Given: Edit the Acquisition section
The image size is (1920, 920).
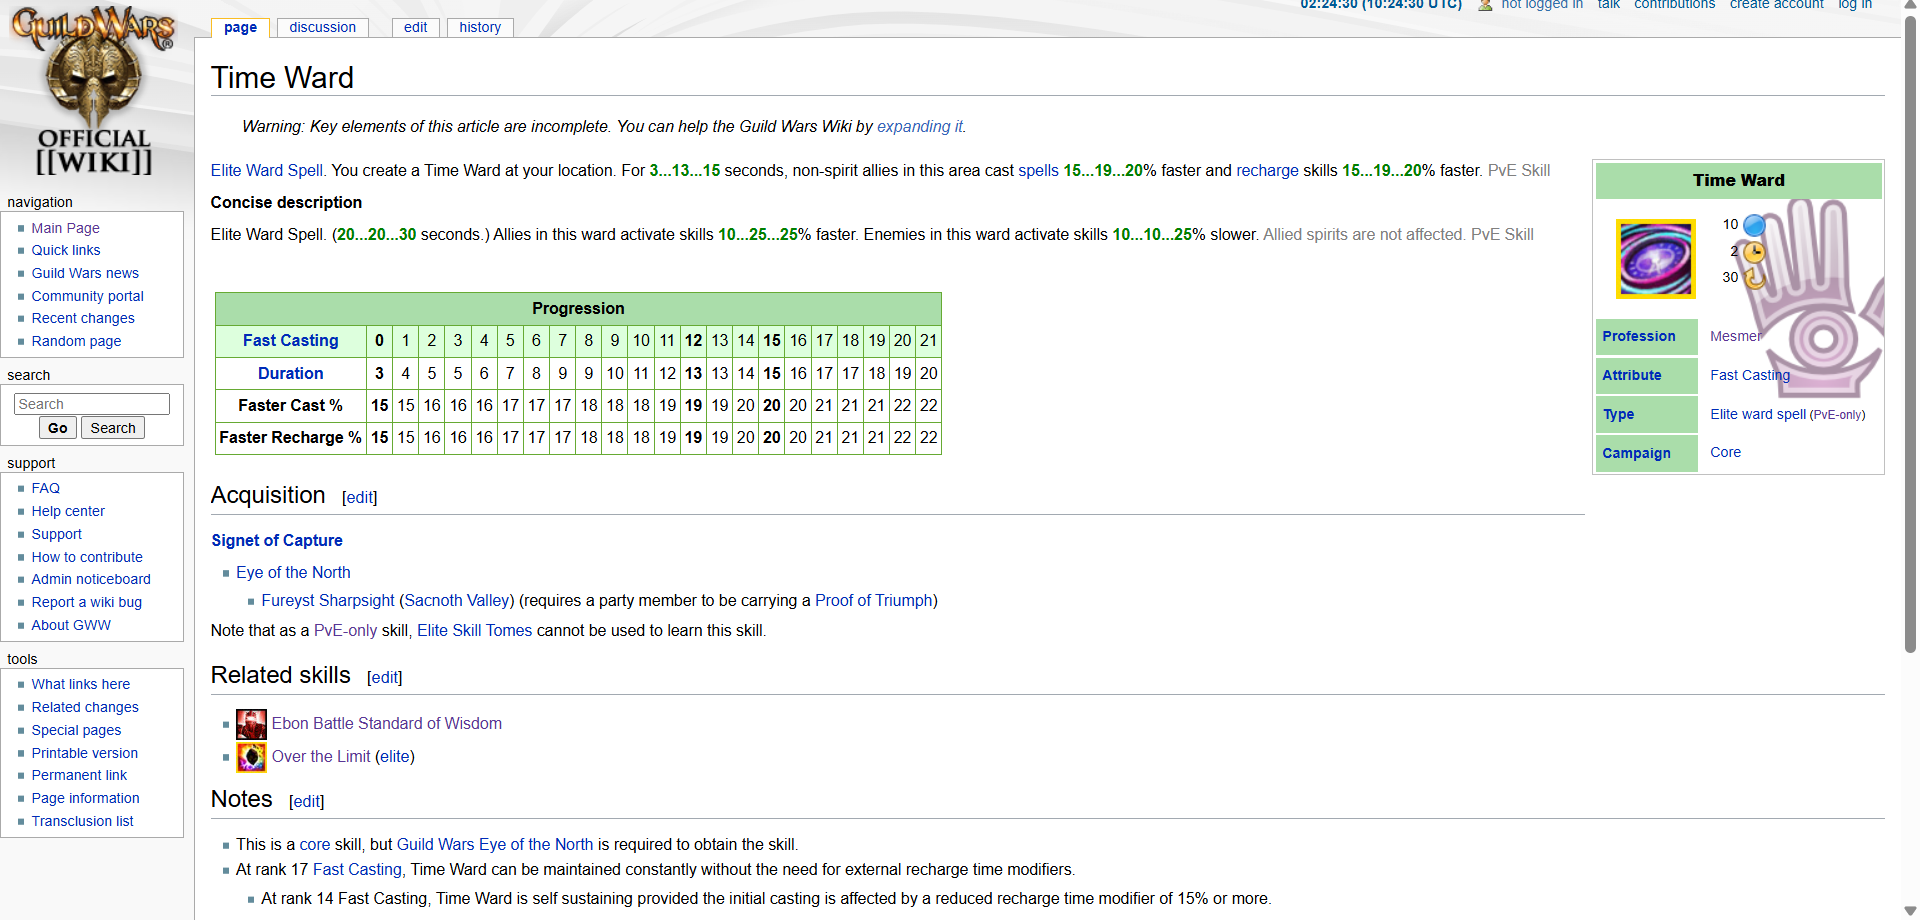Looking at the screenshot, I should tap(359, 497).
